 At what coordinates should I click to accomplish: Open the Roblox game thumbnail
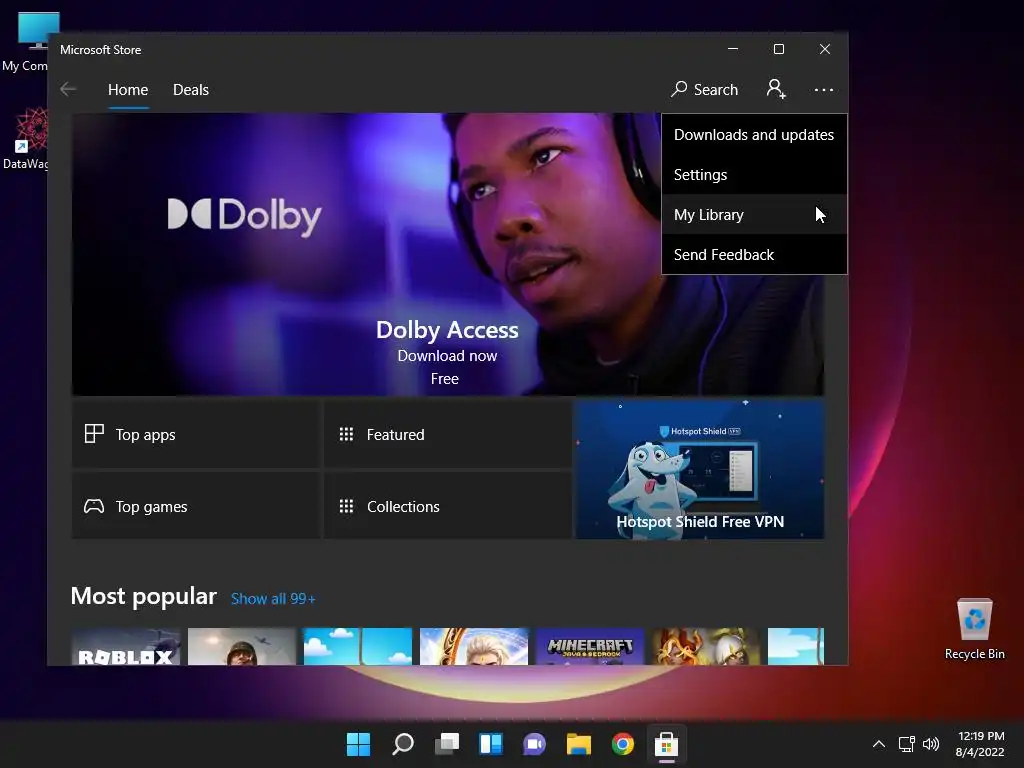click(126, 647)
